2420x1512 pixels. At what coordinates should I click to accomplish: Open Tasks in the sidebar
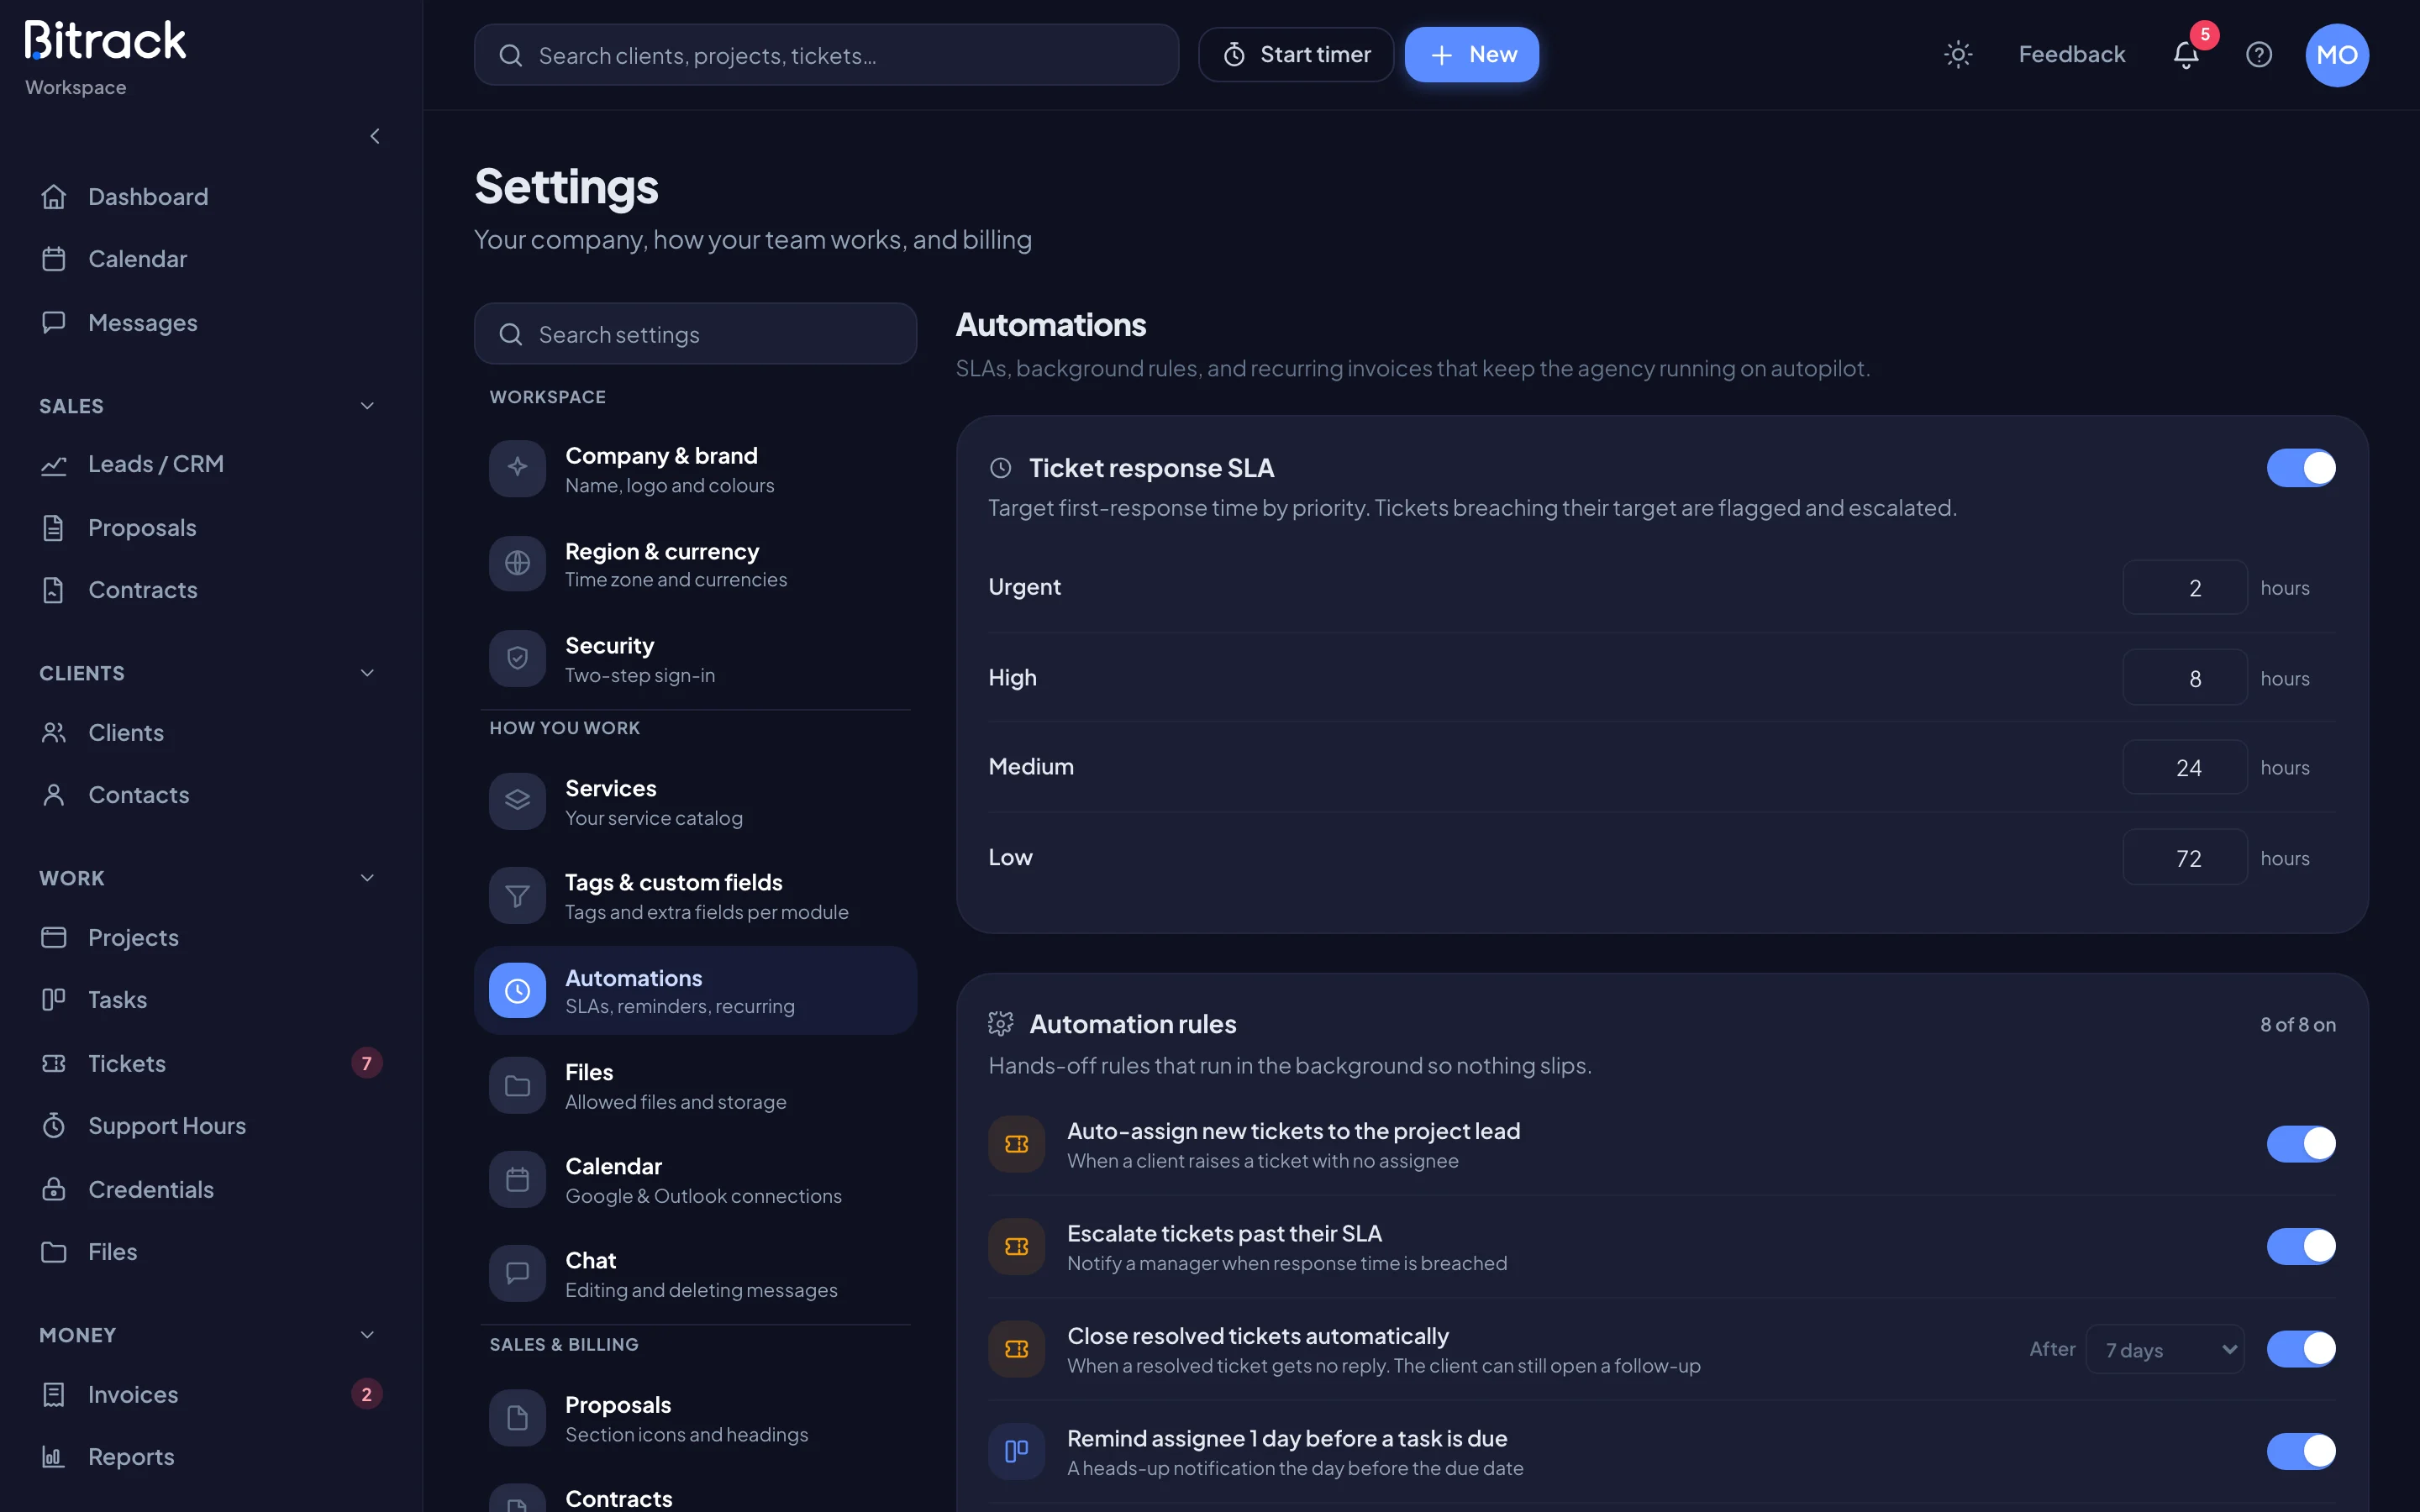[x=209, y=1000]
